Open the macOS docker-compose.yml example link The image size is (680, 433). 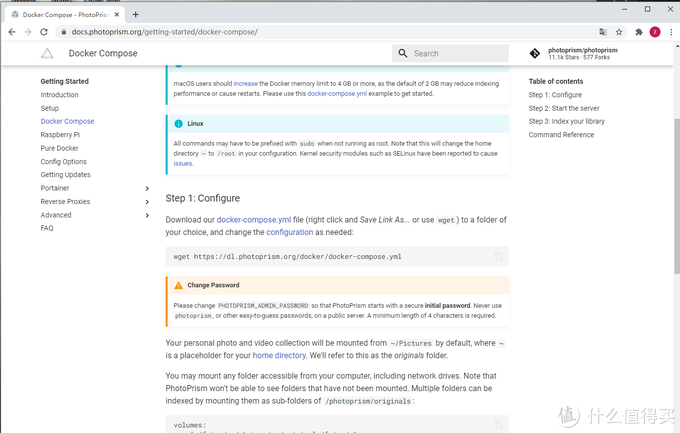[337, 93]
